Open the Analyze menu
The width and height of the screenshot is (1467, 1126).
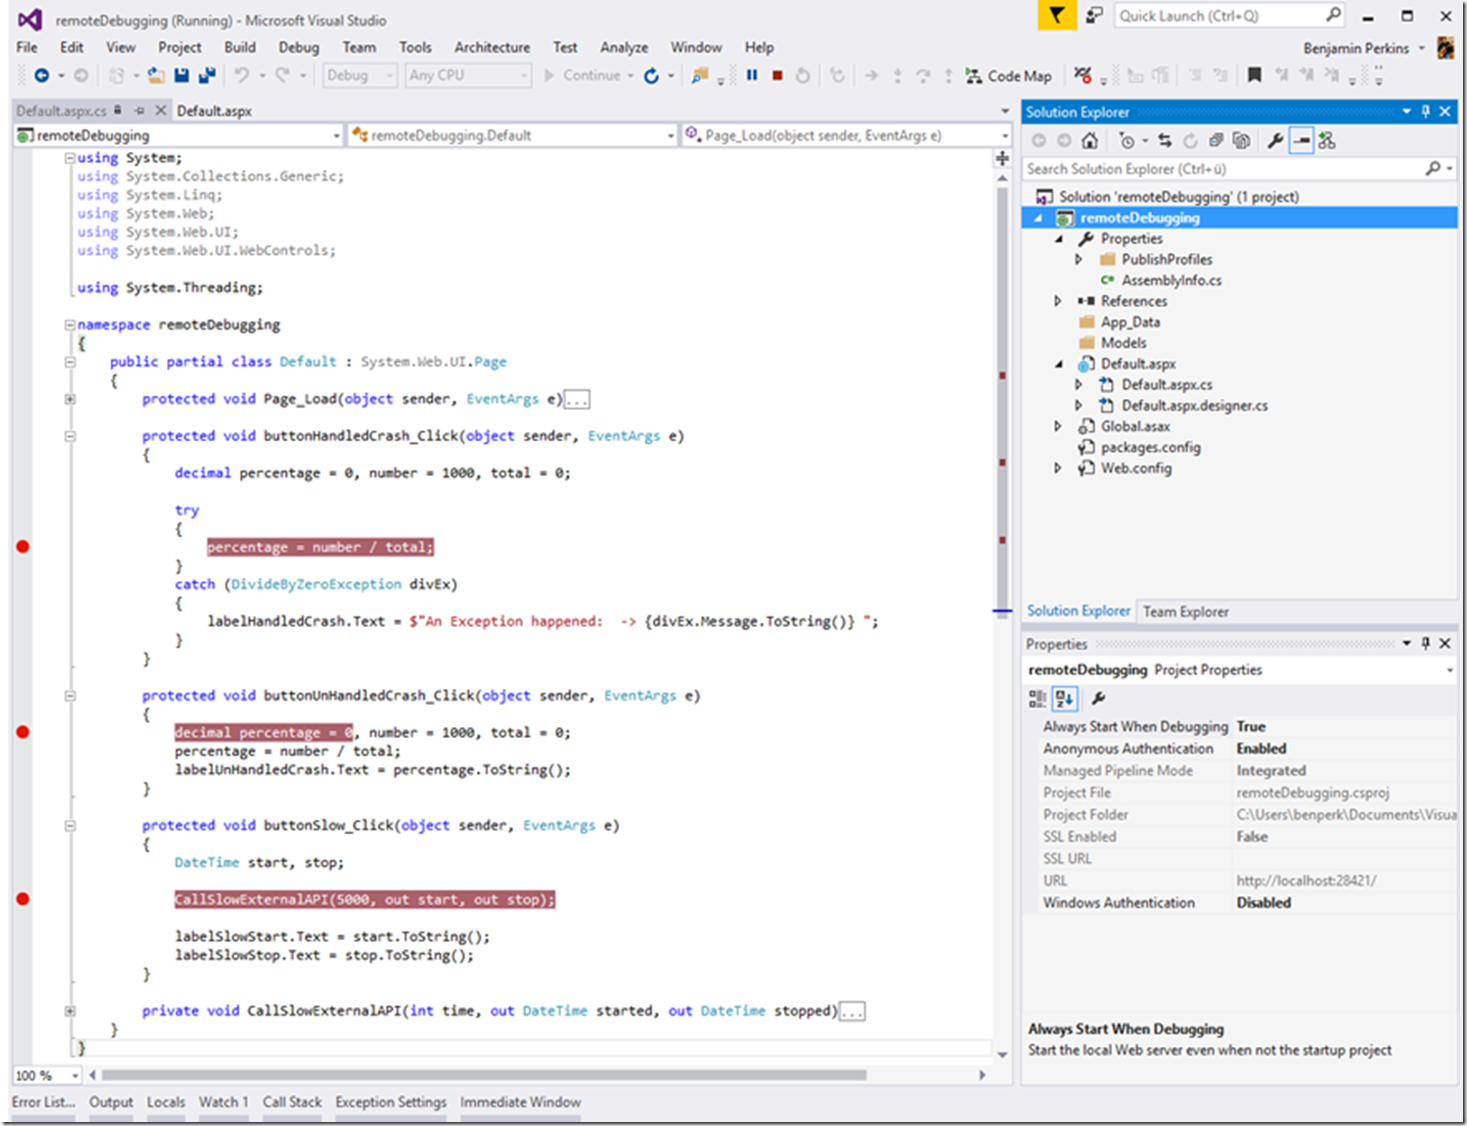click(x=624, y=47)
